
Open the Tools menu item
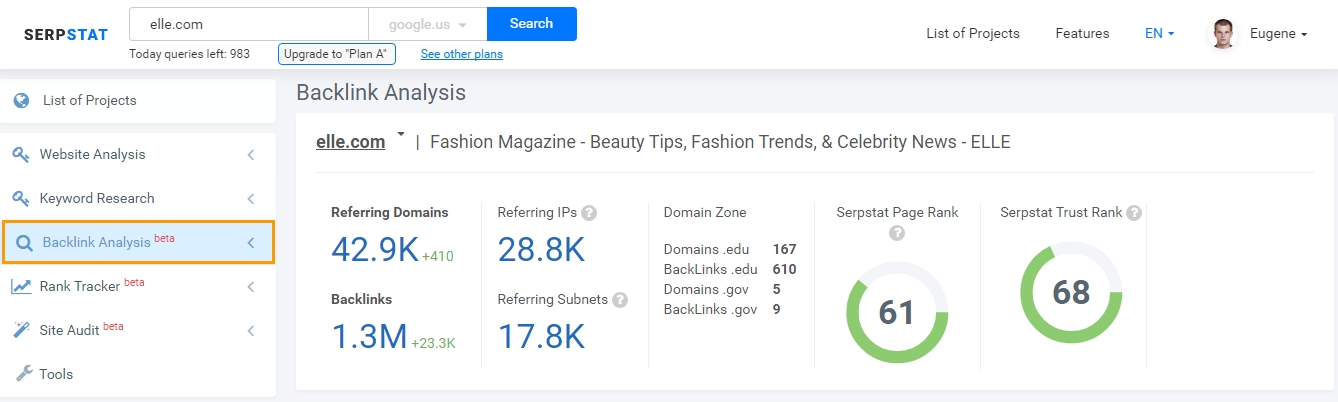point(138,375)
